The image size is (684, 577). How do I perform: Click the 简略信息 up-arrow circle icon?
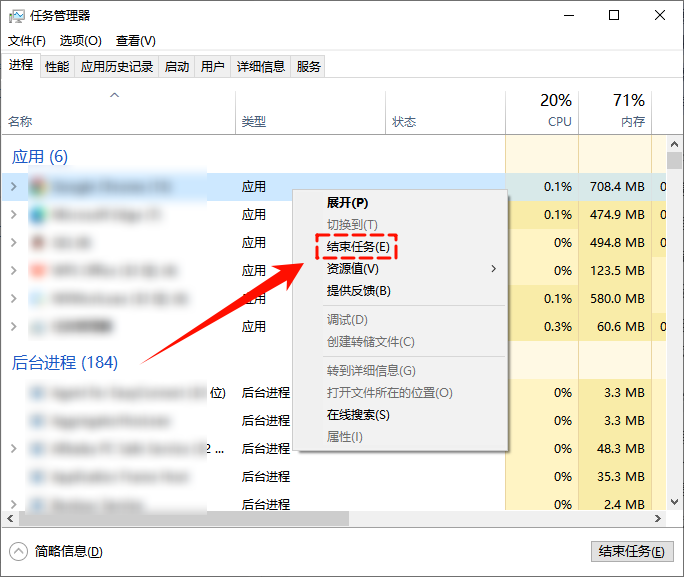[x=18, y=551]
